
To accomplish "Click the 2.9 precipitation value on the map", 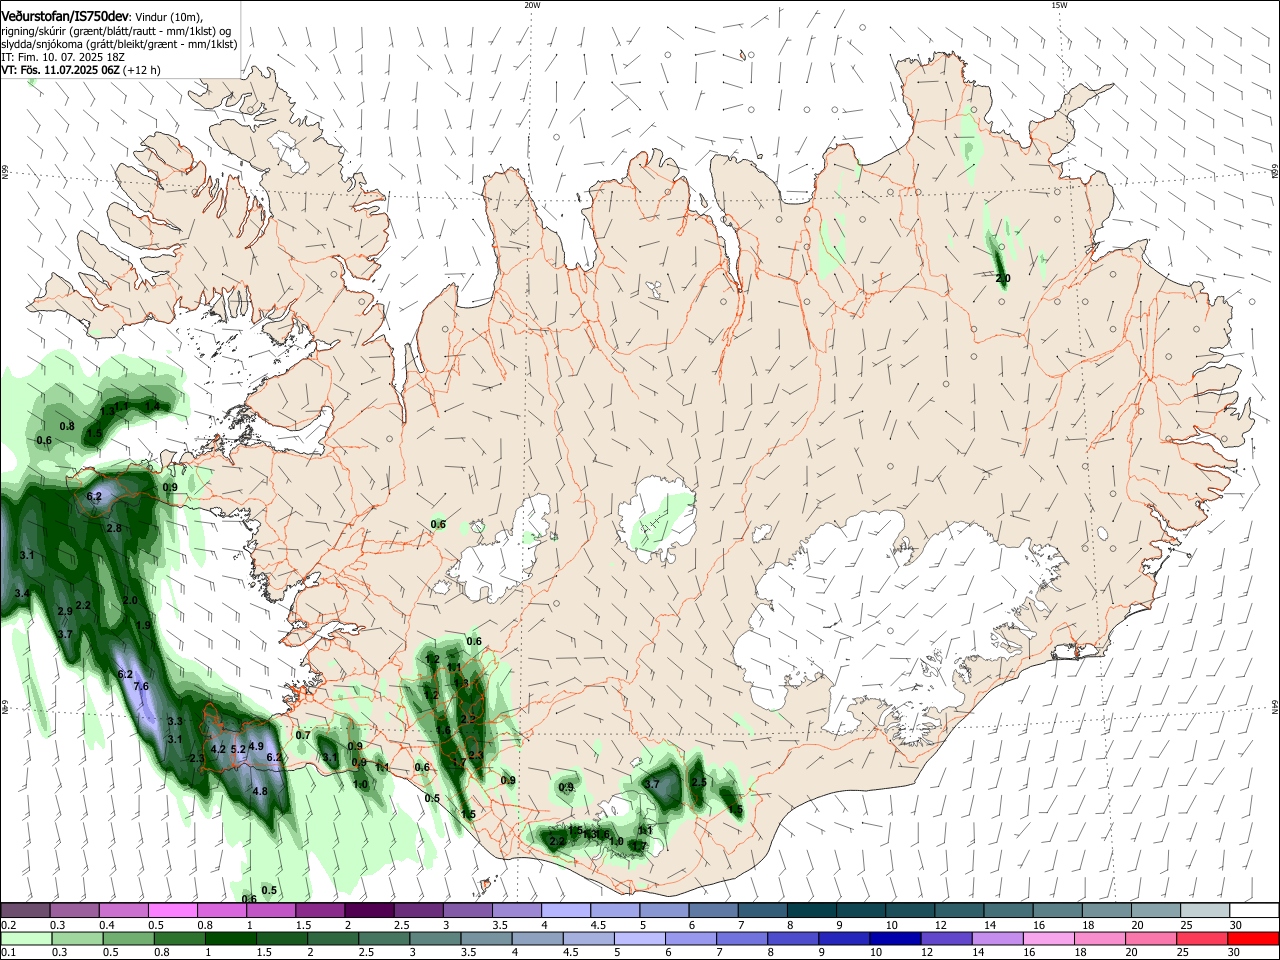I will [x=65, y=611].
